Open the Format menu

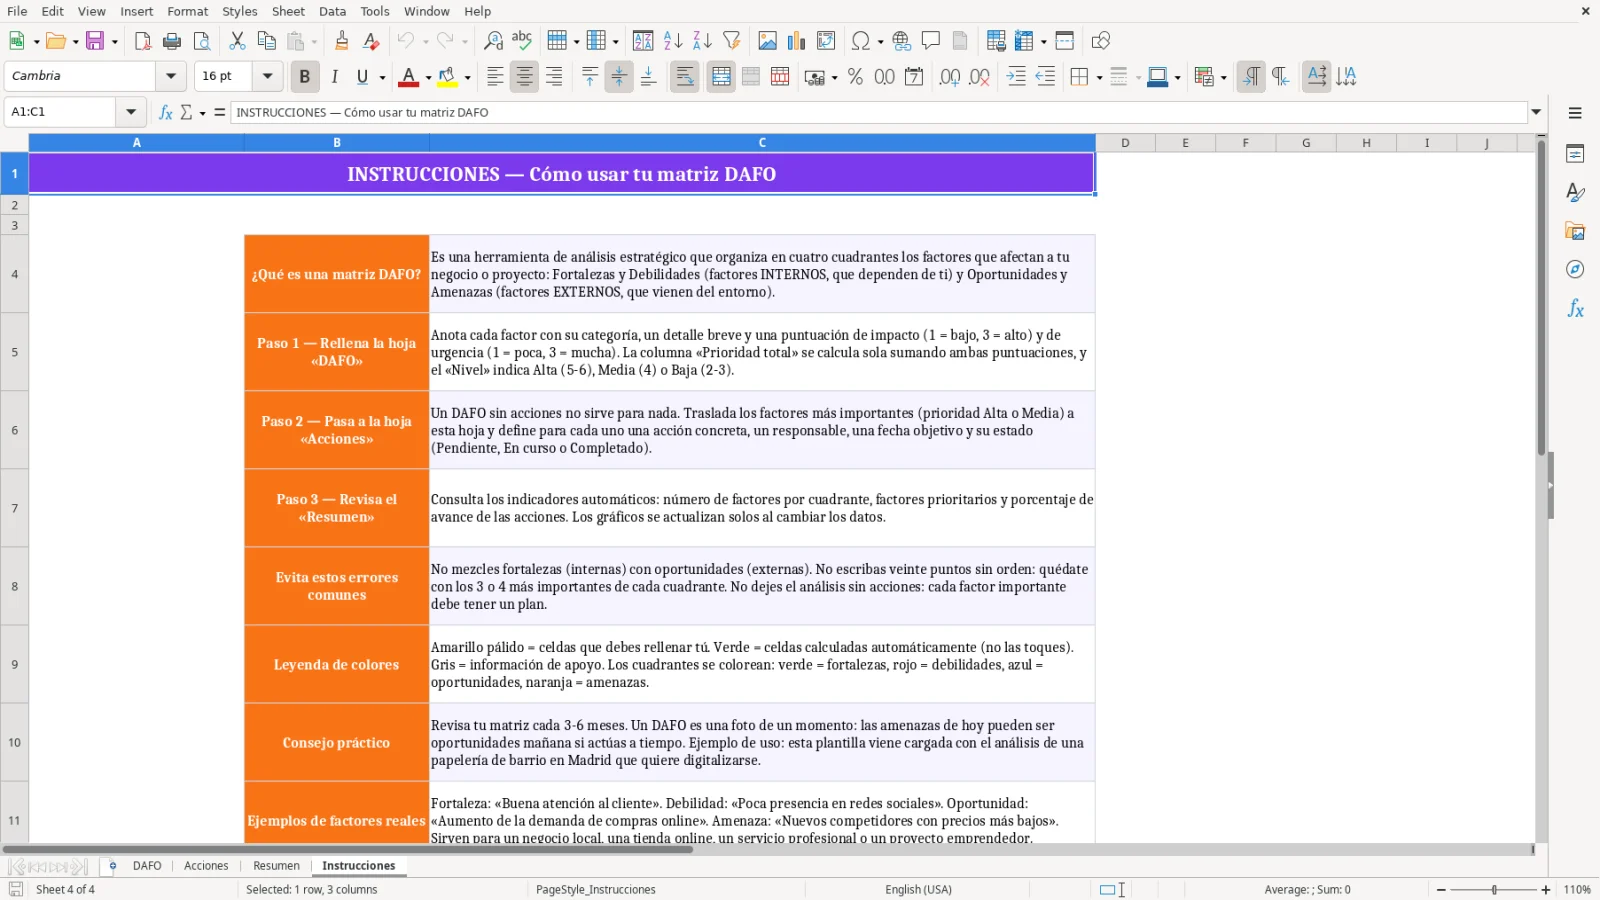[x=187, y=11]
